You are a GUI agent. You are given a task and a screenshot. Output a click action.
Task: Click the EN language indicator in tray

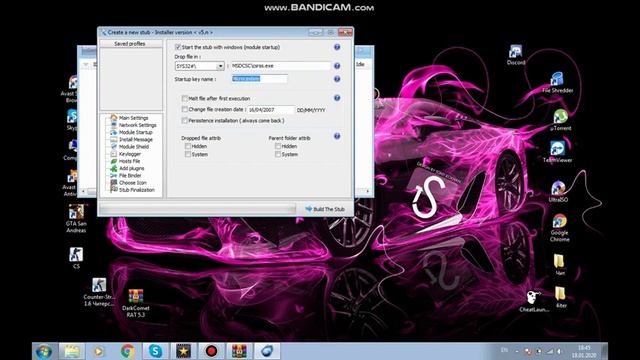point(504,350)
